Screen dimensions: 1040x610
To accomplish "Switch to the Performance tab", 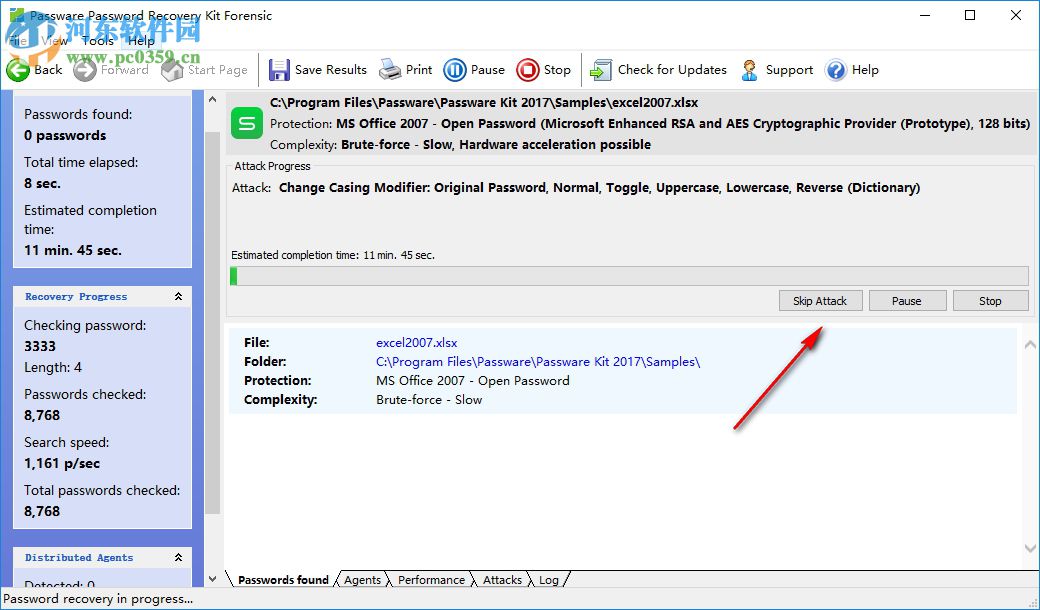I will coord(431,580).
